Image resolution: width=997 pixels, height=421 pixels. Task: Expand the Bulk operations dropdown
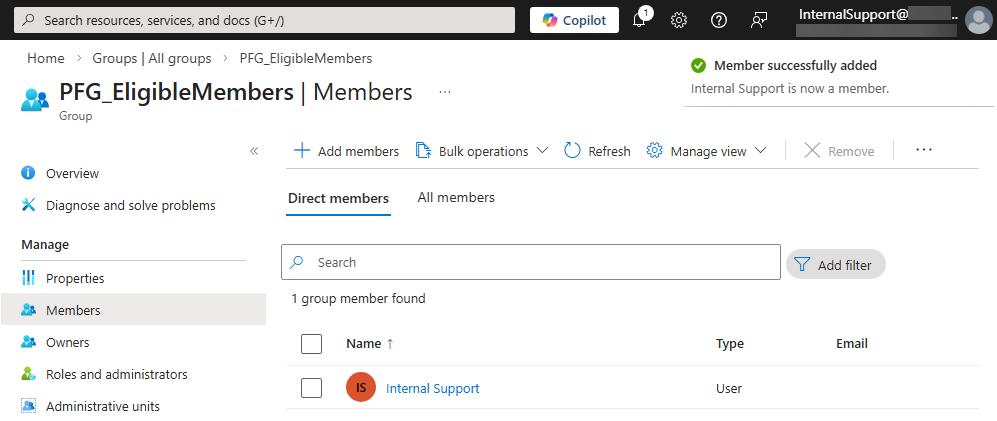[x=482, y=151]
